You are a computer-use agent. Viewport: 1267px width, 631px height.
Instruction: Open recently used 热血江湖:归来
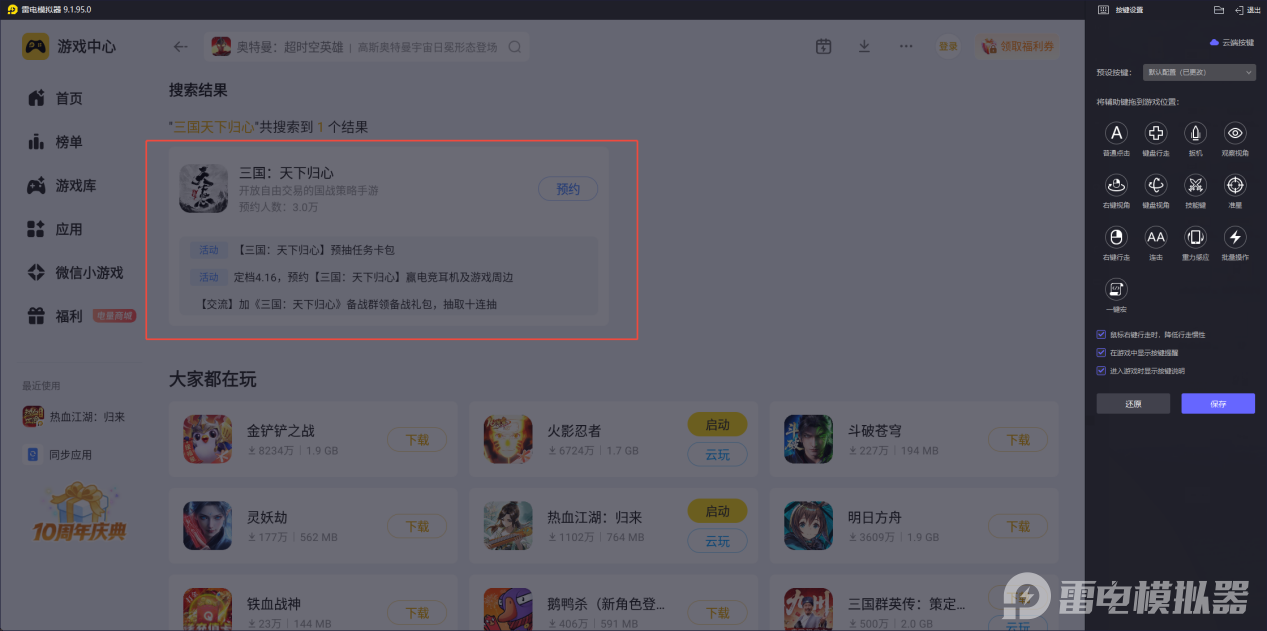click(74, 417)
